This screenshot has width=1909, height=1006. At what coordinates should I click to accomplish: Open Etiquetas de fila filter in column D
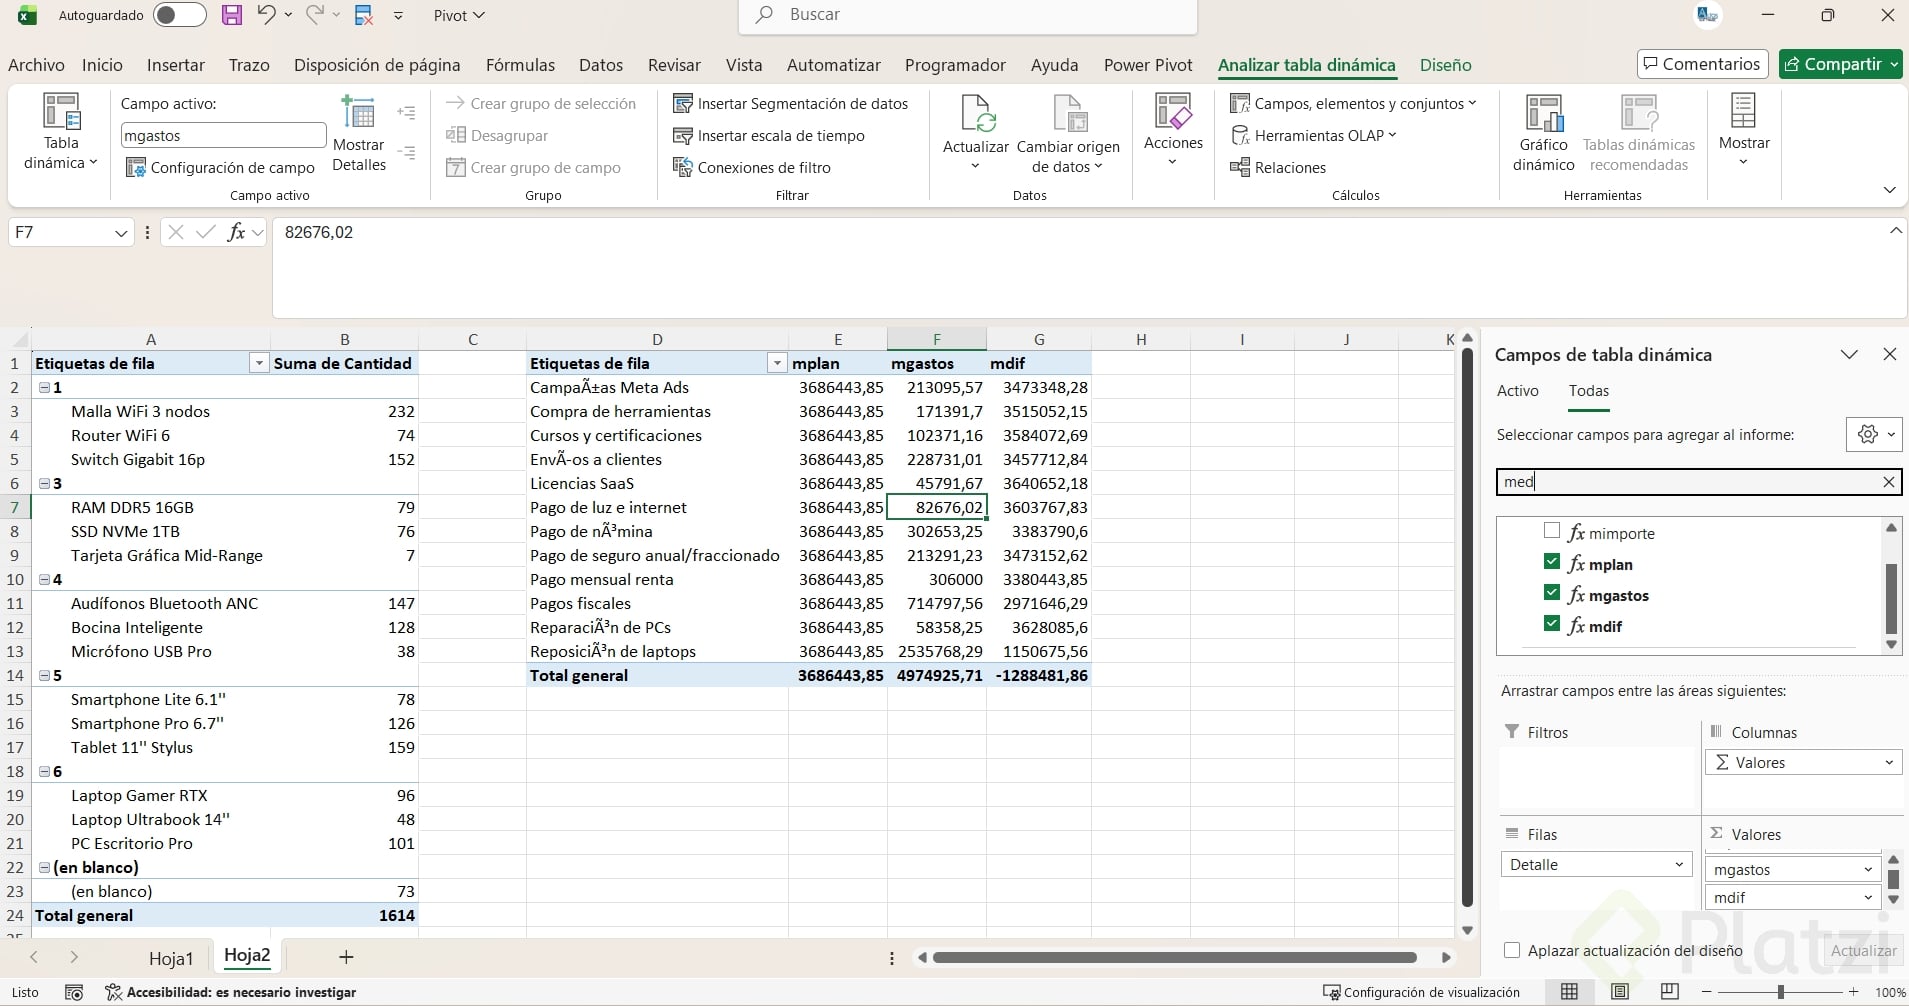(776, 363)
